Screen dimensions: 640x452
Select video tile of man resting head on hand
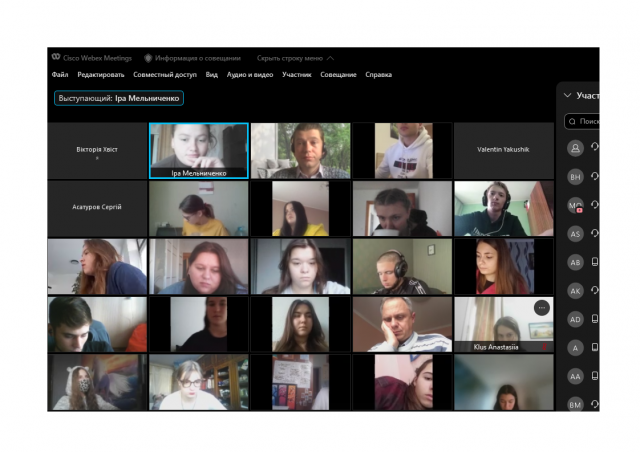402,325
